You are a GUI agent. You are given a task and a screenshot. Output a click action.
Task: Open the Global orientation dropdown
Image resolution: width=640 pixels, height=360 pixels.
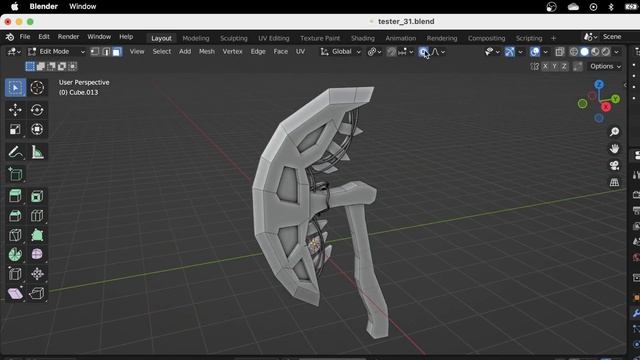point(341,52)
